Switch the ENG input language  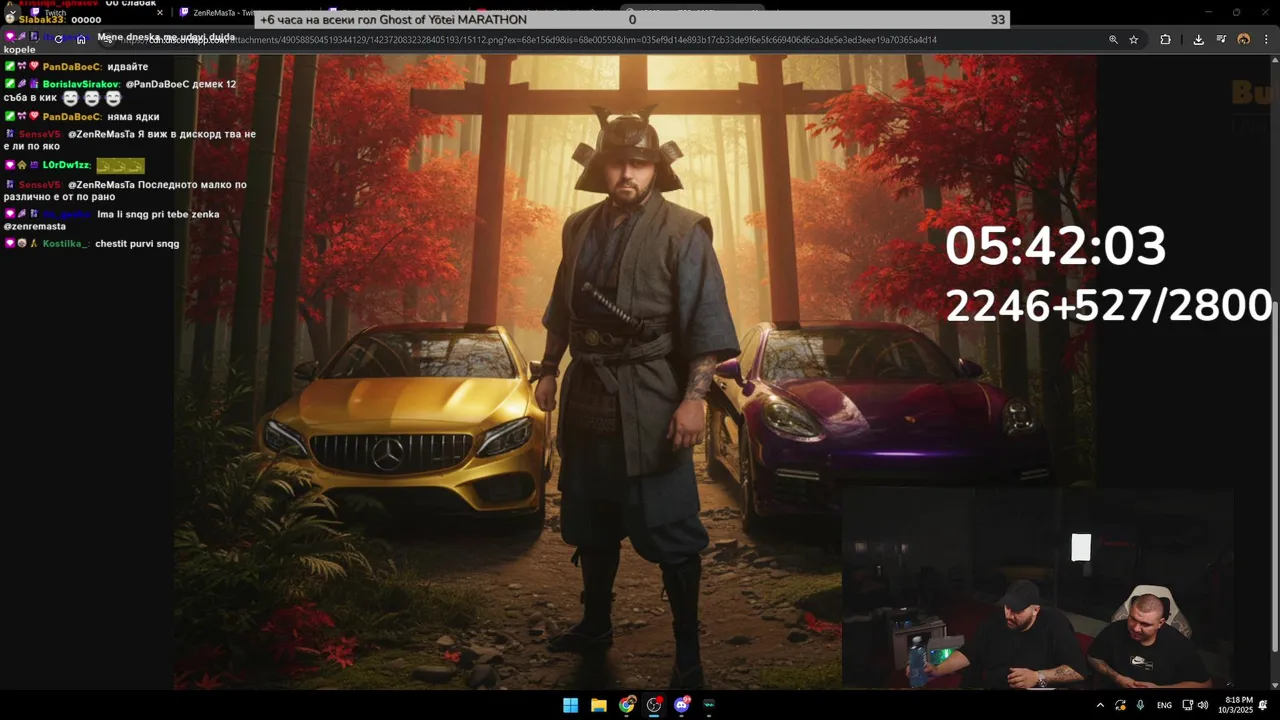click(1164, 705)
